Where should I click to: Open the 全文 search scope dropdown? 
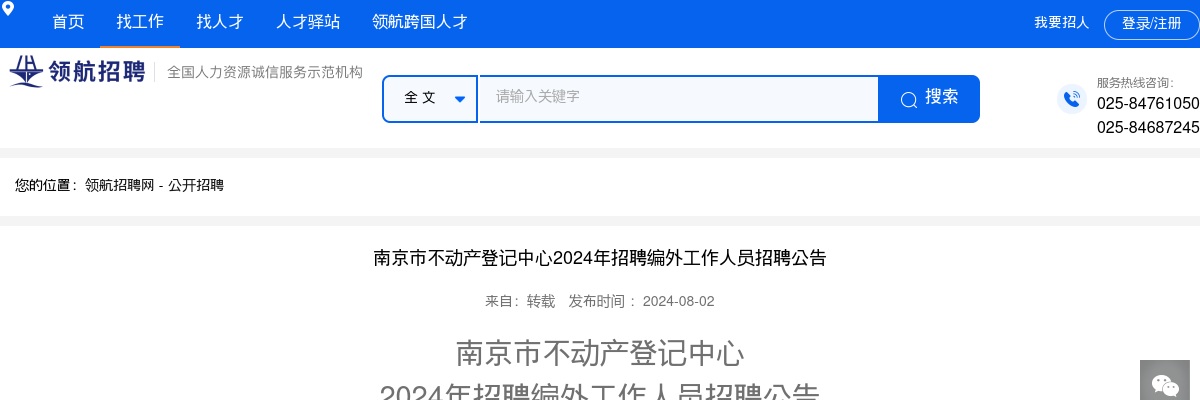pyautogui.click(x=430, y=99)
